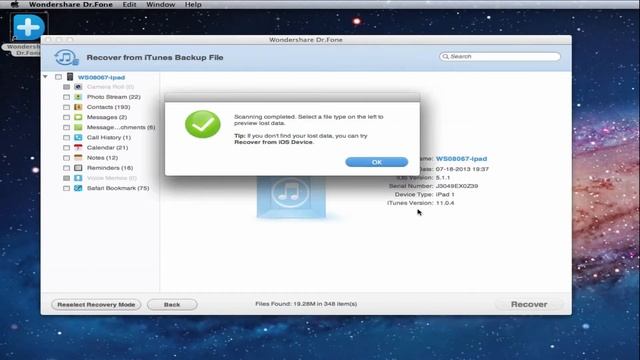Click OK in the scanning completed dialog
Viewport: 640px width, 360px height.
coord(377,162)
